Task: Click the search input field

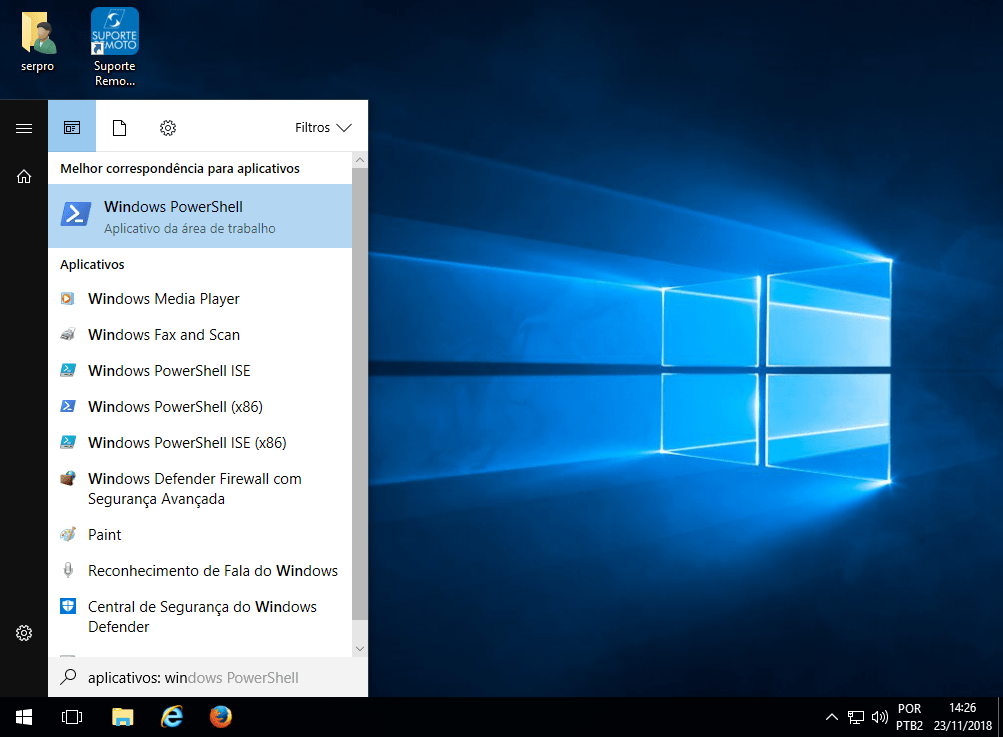Action: click(208, 677)
